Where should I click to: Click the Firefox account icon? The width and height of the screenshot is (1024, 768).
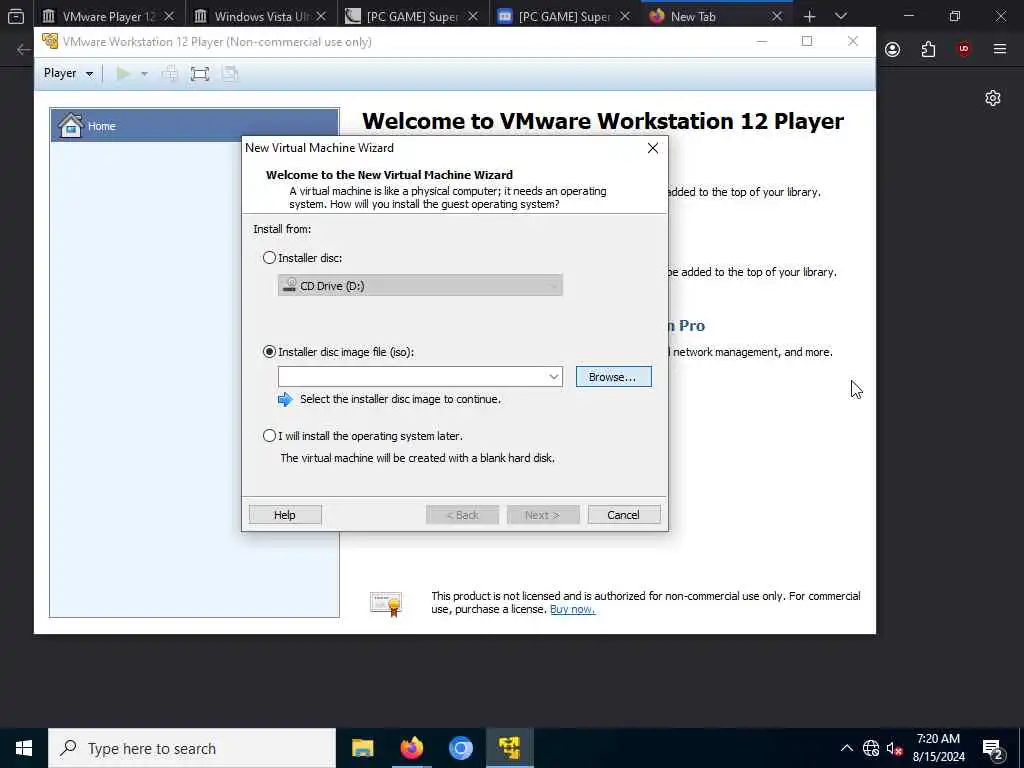[x=893, y=49]
